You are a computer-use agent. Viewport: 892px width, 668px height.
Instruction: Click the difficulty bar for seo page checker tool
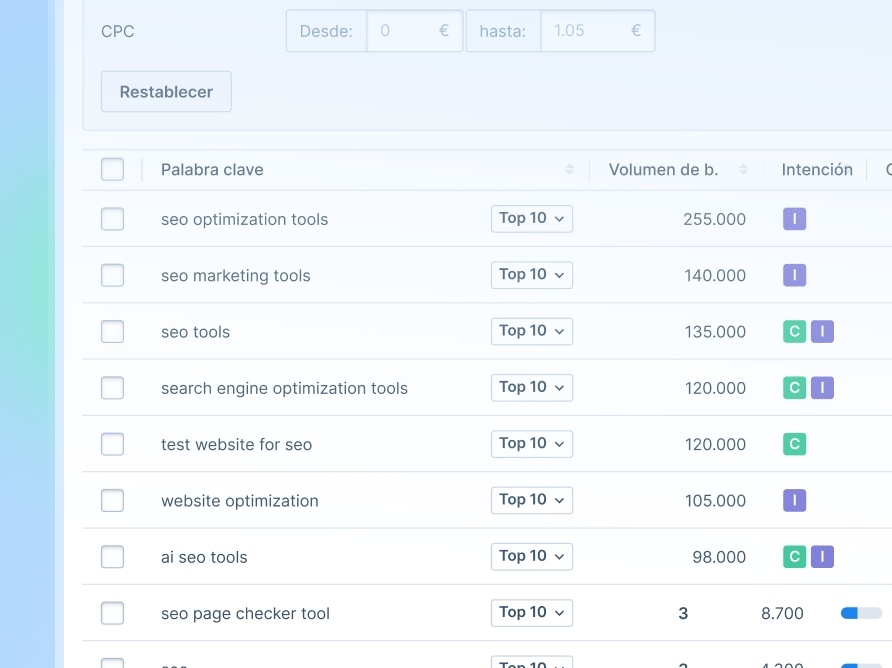pos(861,613)
